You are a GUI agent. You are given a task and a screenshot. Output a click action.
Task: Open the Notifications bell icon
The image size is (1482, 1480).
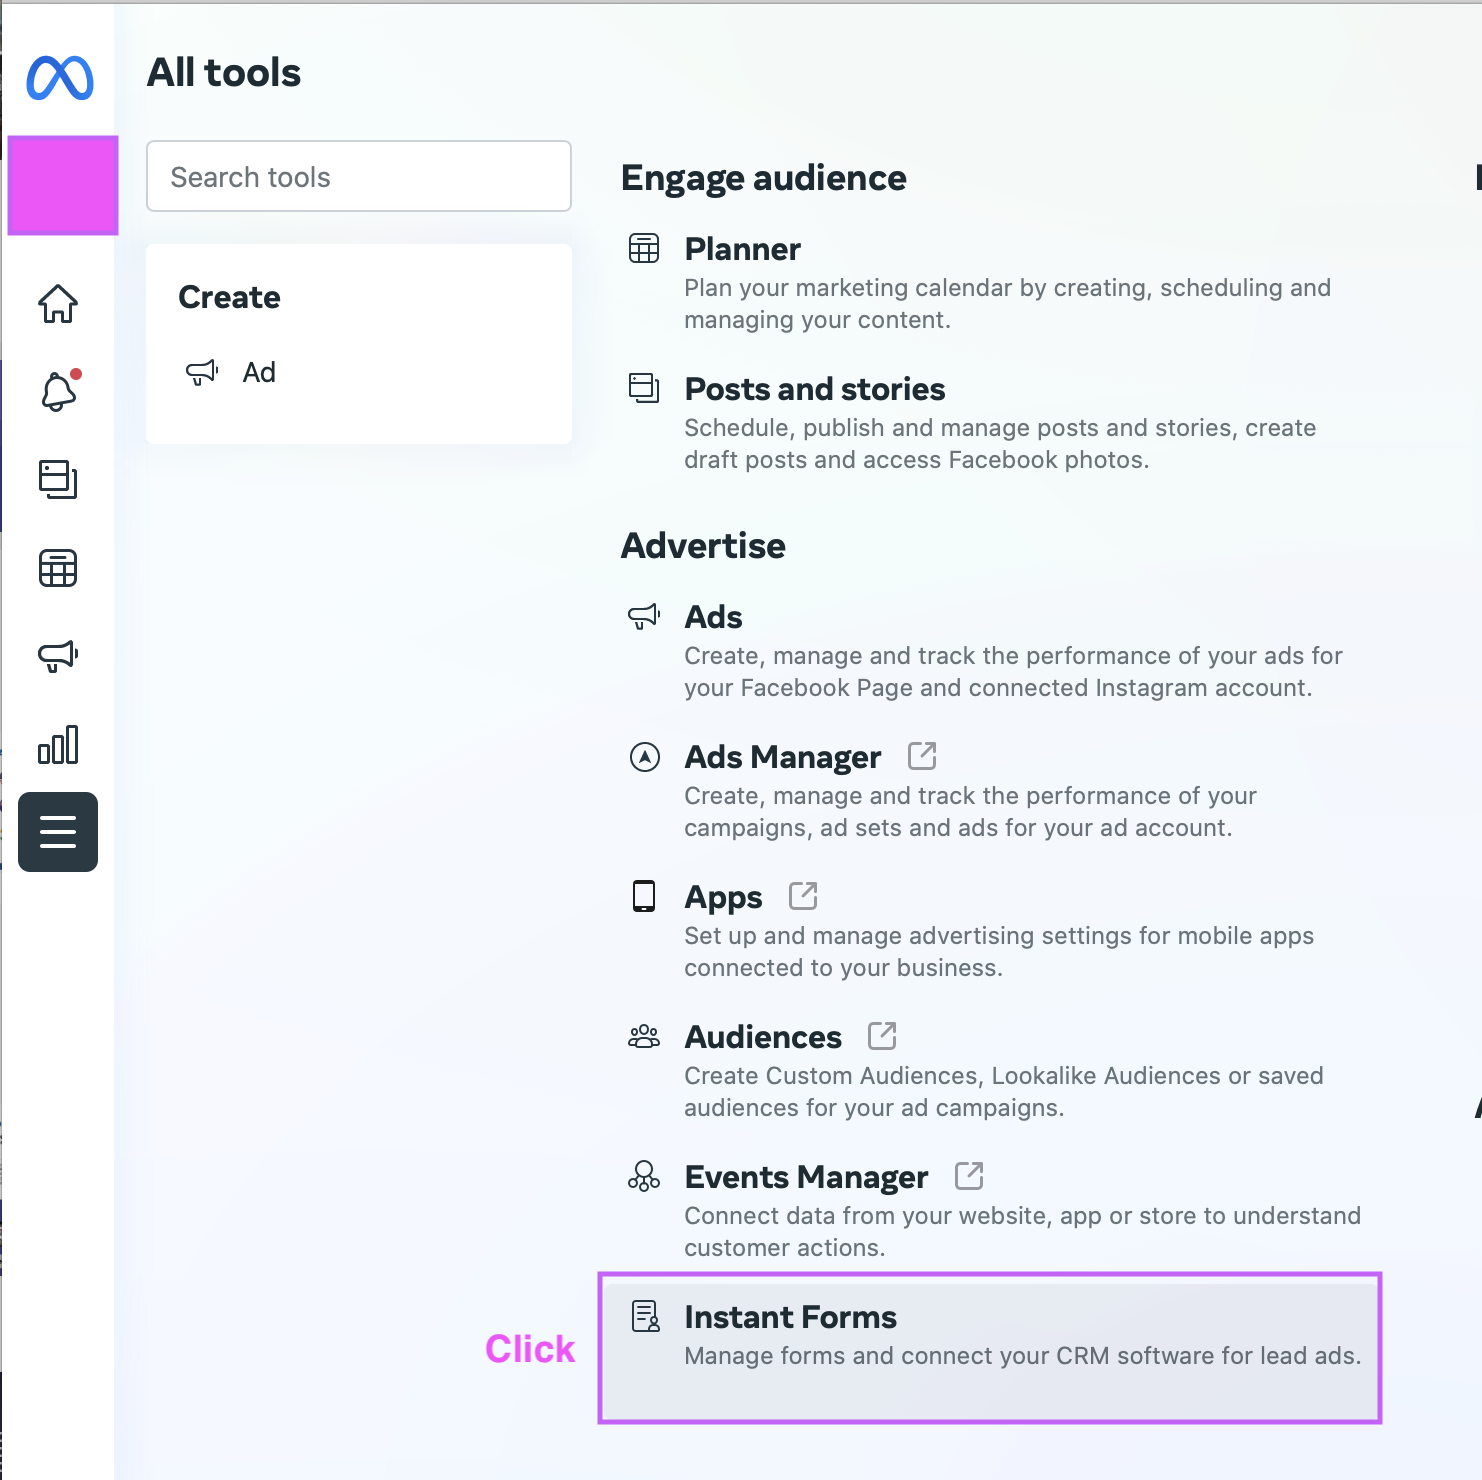click(58, 391)
